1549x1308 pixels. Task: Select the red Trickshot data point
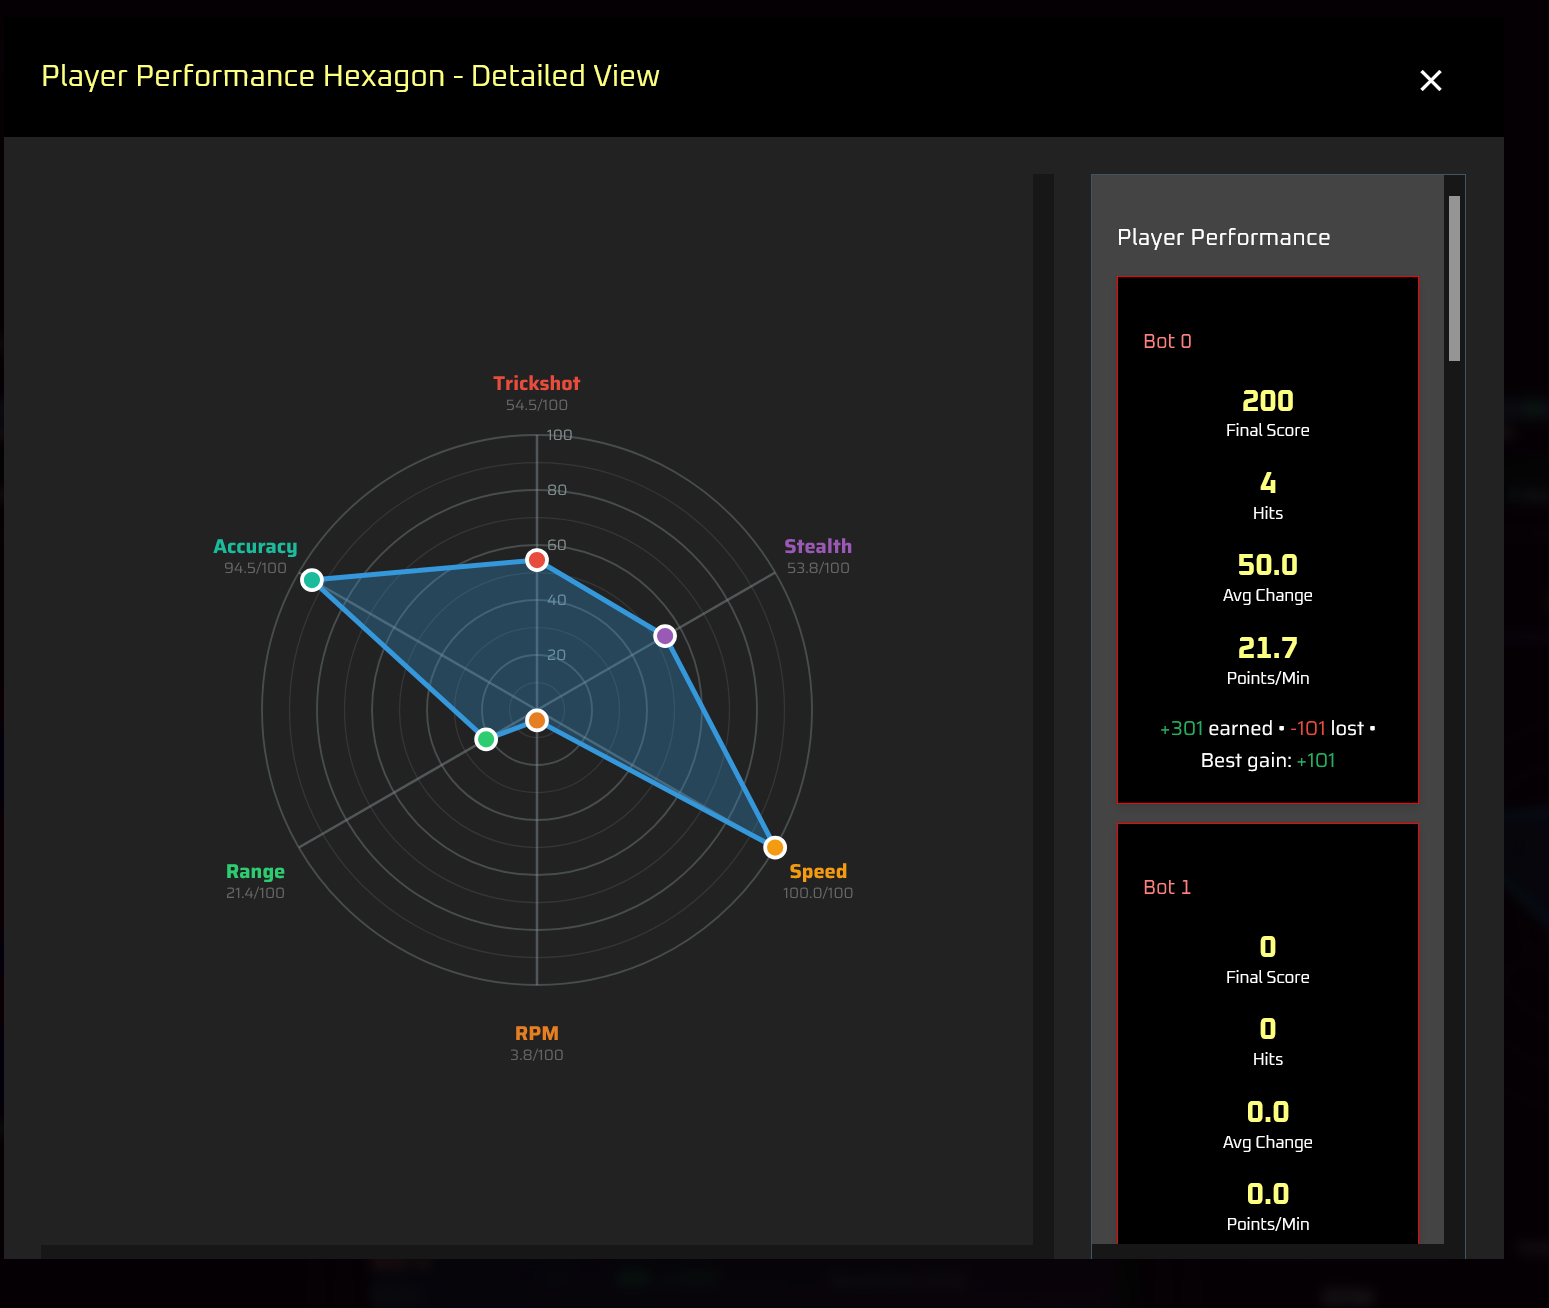point(537,560)
